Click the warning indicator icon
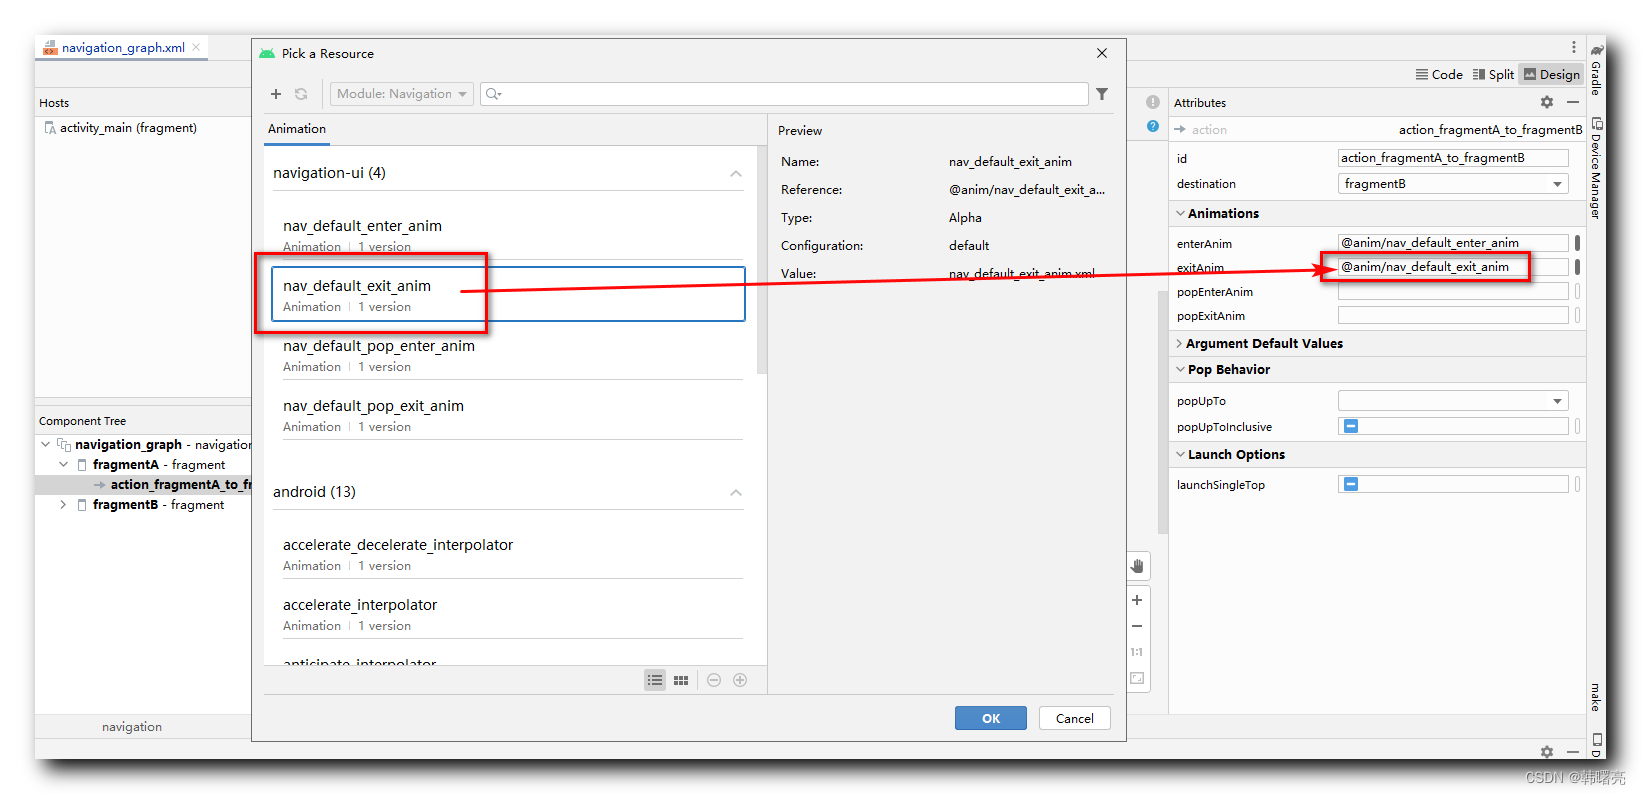Screen dimensions: 1641x794 click(1153, 102)
